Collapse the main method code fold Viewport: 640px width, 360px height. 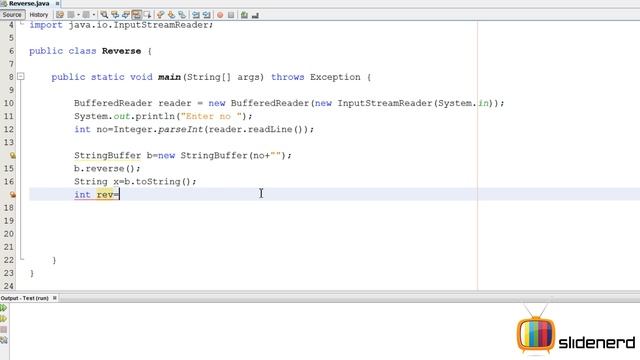coord(20,76)
